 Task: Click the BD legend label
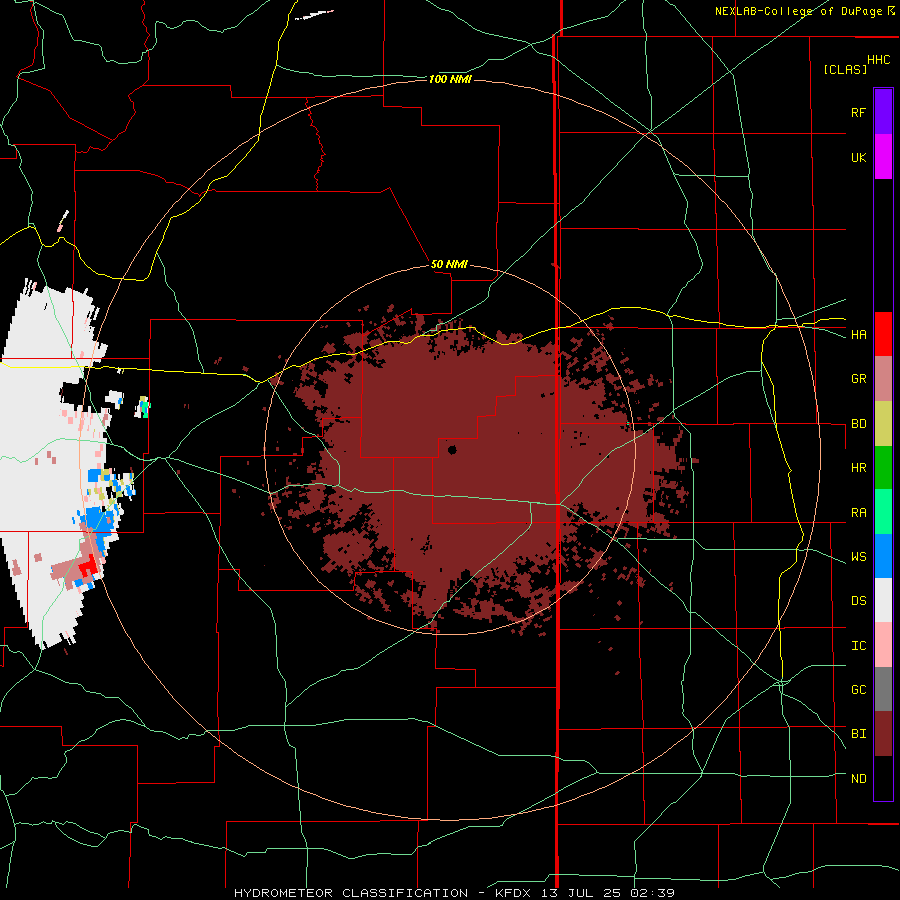pos(858,424)
